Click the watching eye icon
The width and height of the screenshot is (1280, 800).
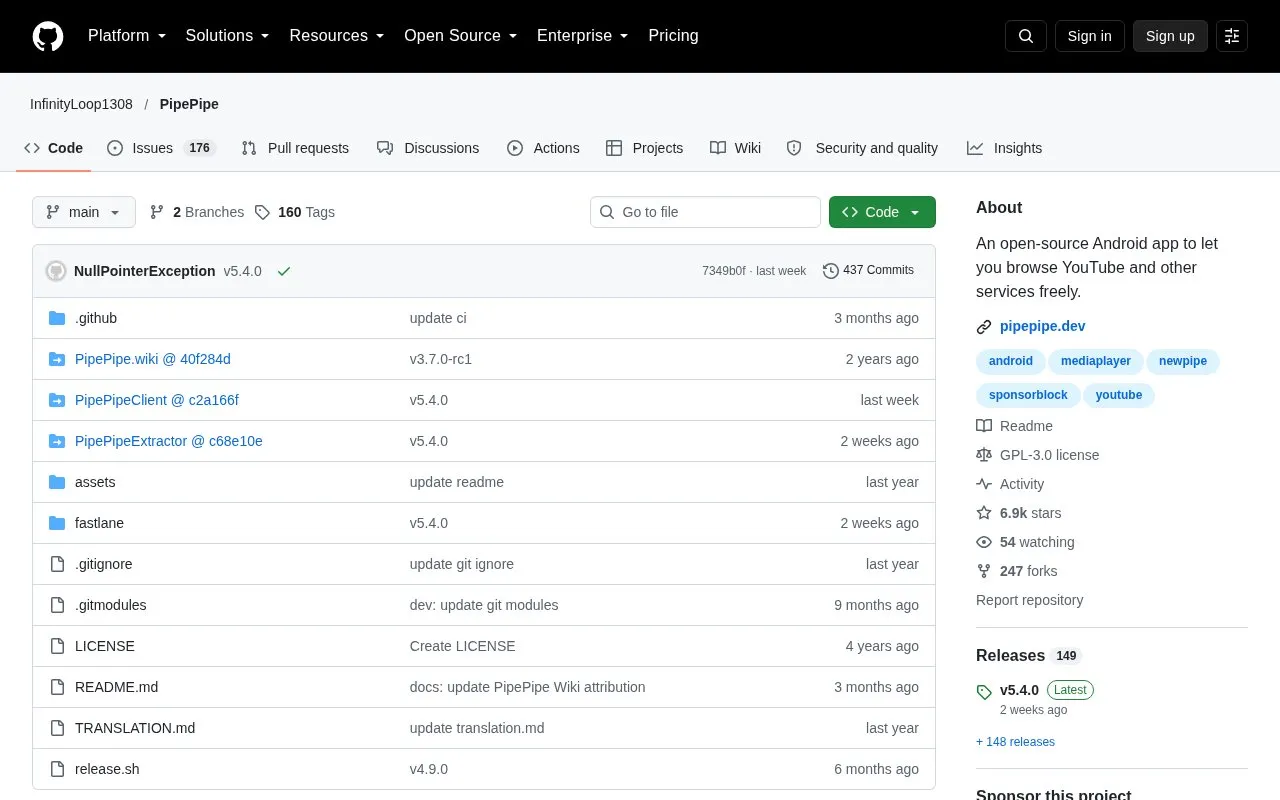pos(984,542)
